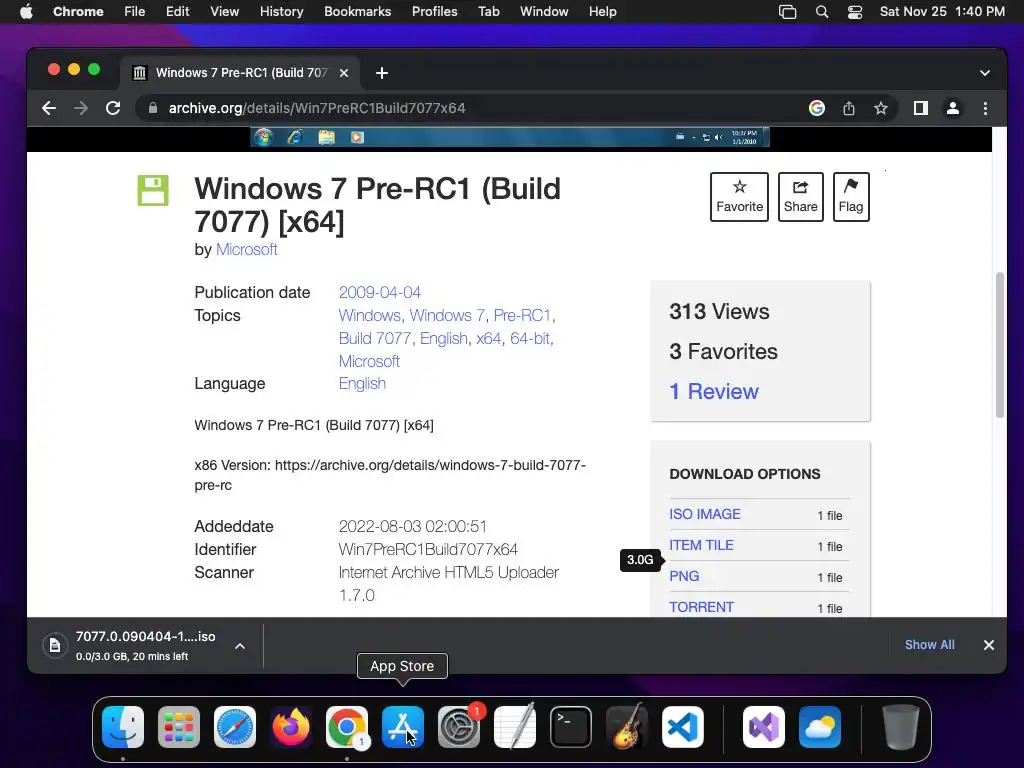The image size is (1024, 768).
Task: Click Show All downloads
Action: (929, 645)
